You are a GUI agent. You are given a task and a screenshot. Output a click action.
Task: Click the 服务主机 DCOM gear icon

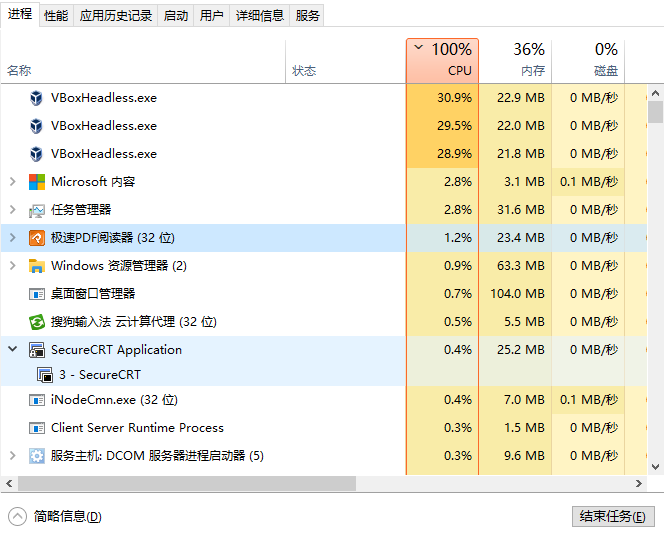click(37, 456)
